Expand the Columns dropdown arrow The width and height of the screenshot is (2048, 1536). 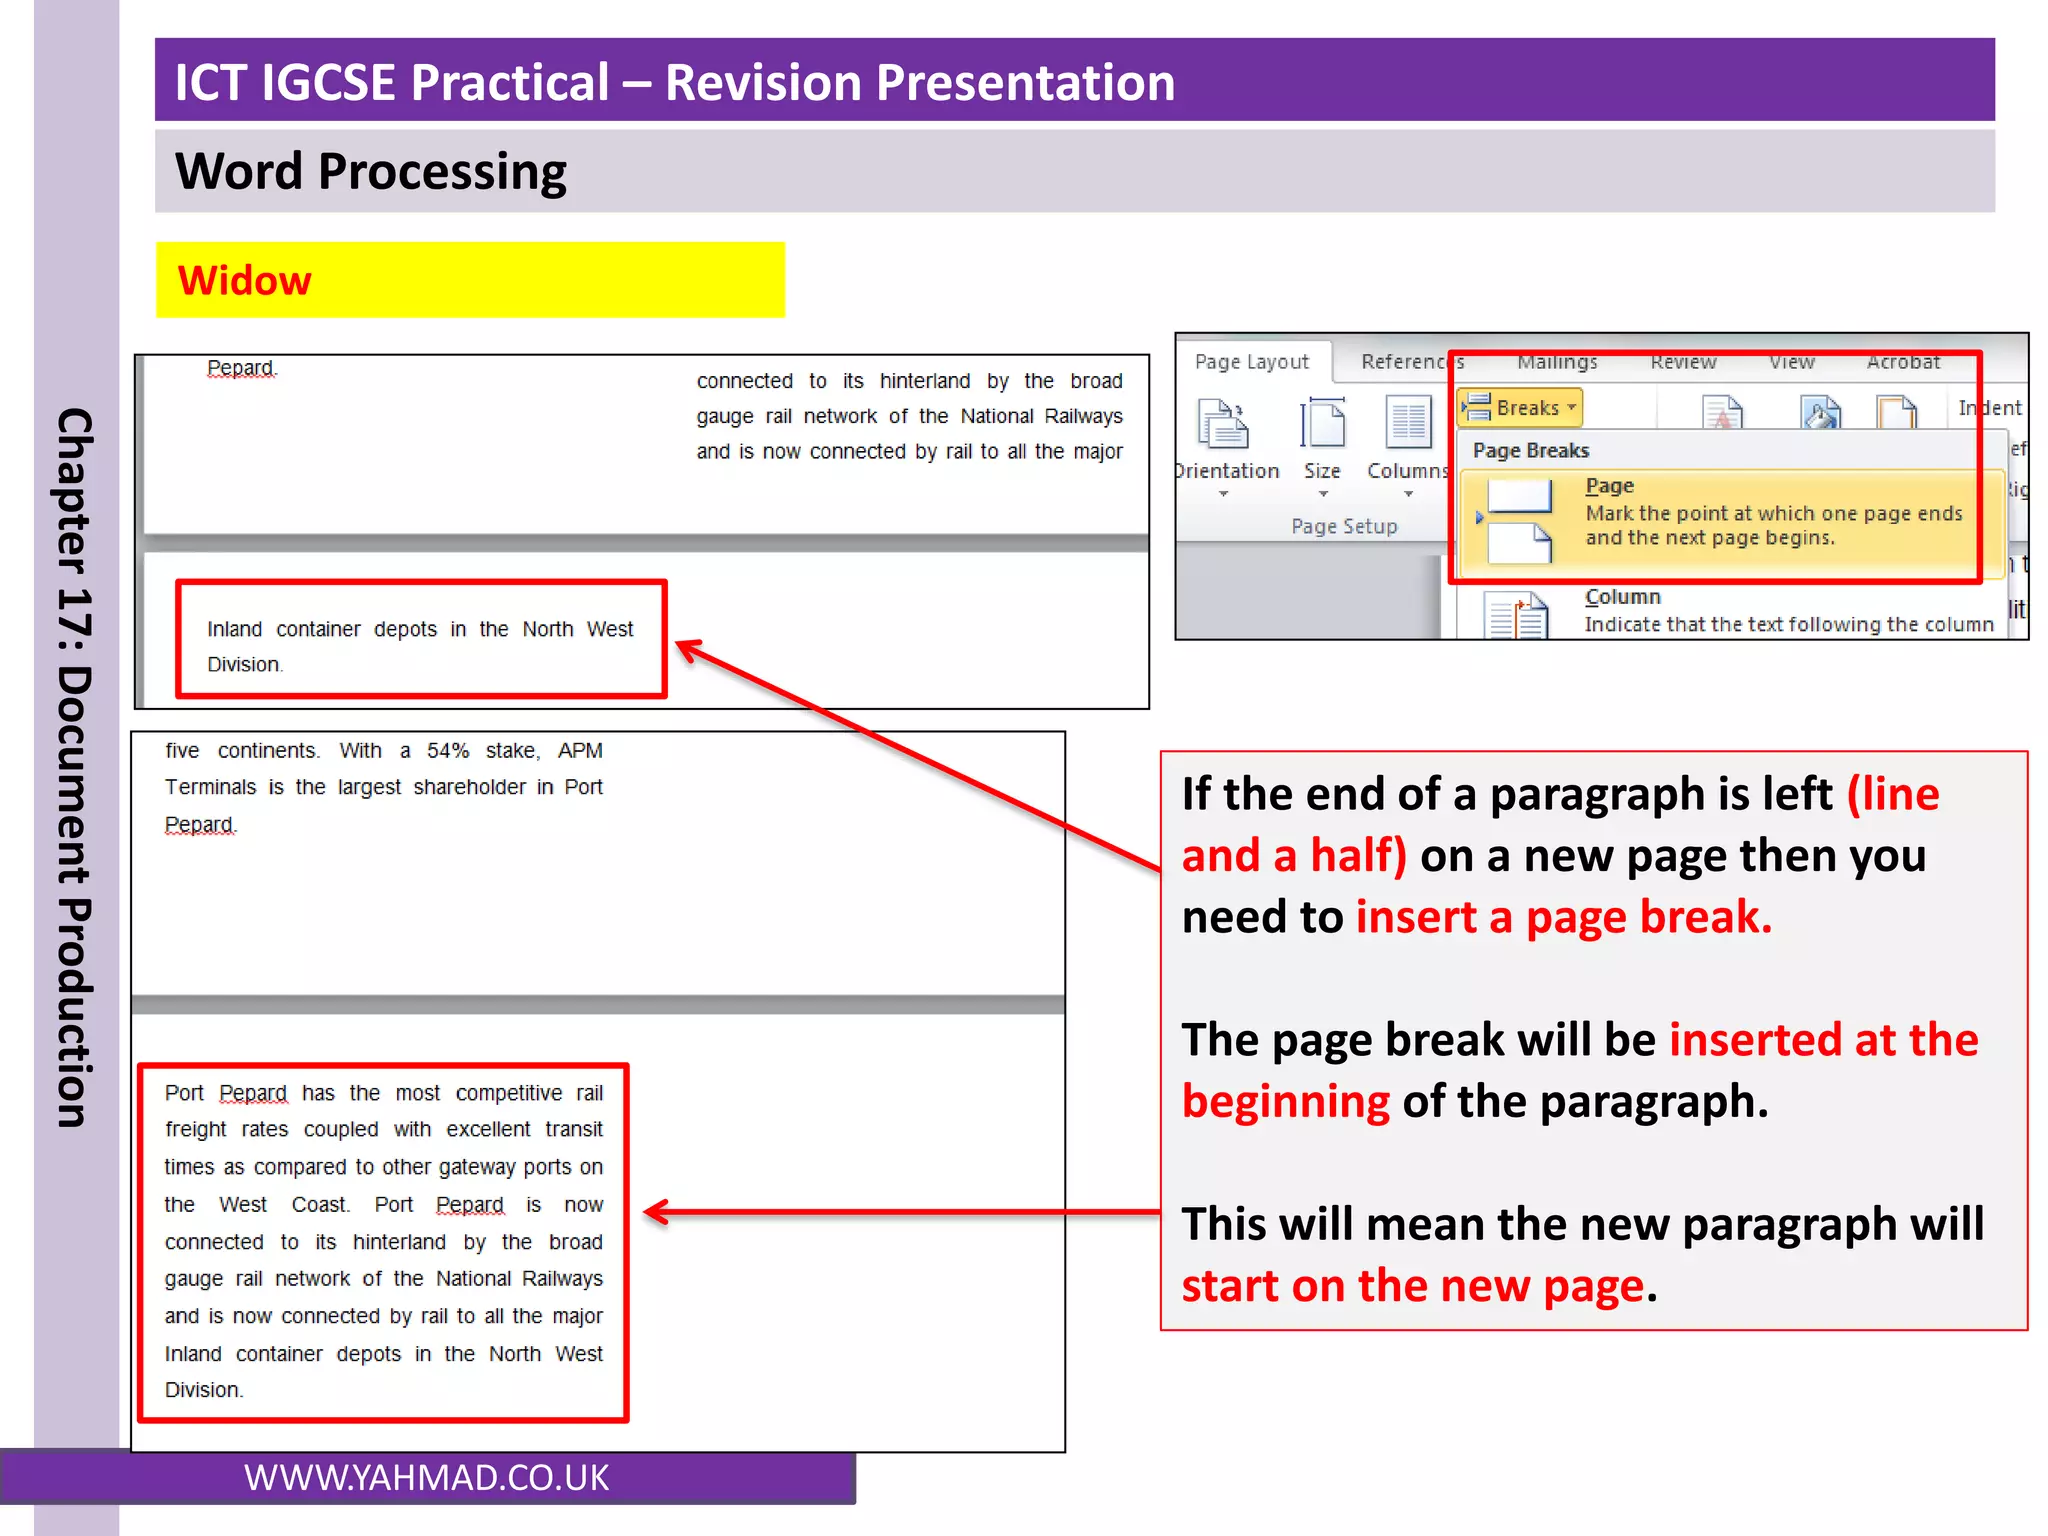pos(1408,494)
